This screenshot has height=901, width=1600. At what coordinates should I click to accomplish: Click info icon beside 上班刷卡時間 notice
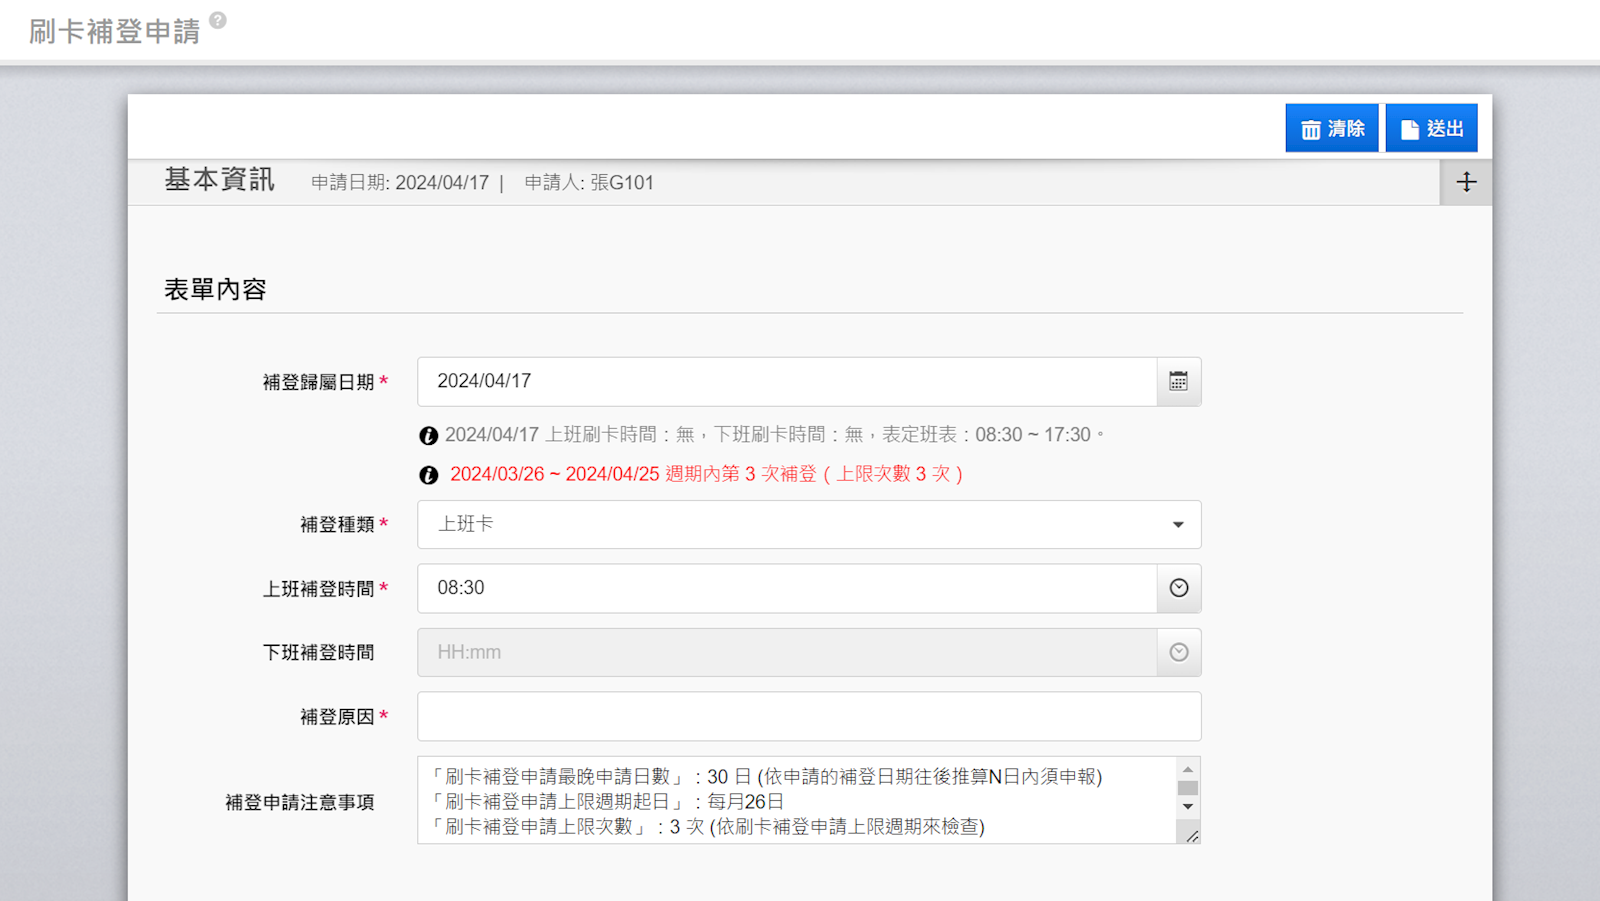click(x=429, y=436)
